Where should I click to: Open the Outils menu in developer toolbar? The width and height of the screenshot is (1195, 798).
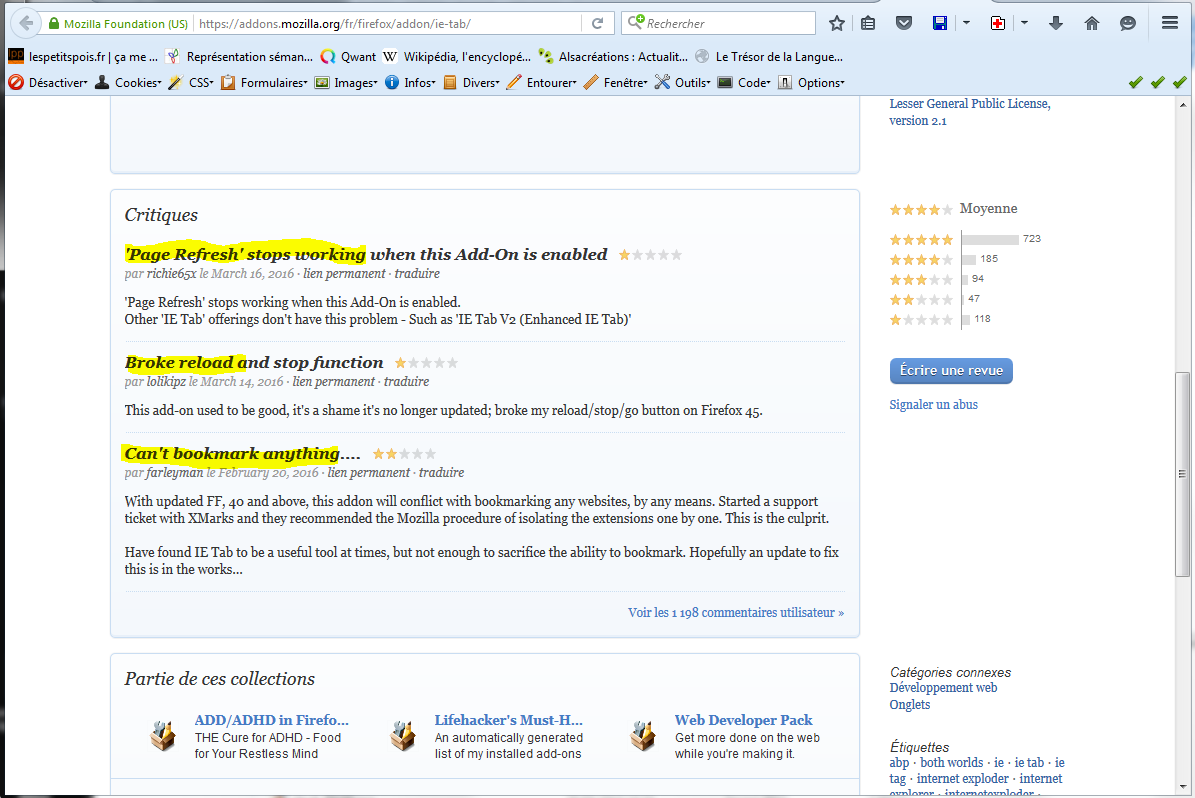point(682,83)
